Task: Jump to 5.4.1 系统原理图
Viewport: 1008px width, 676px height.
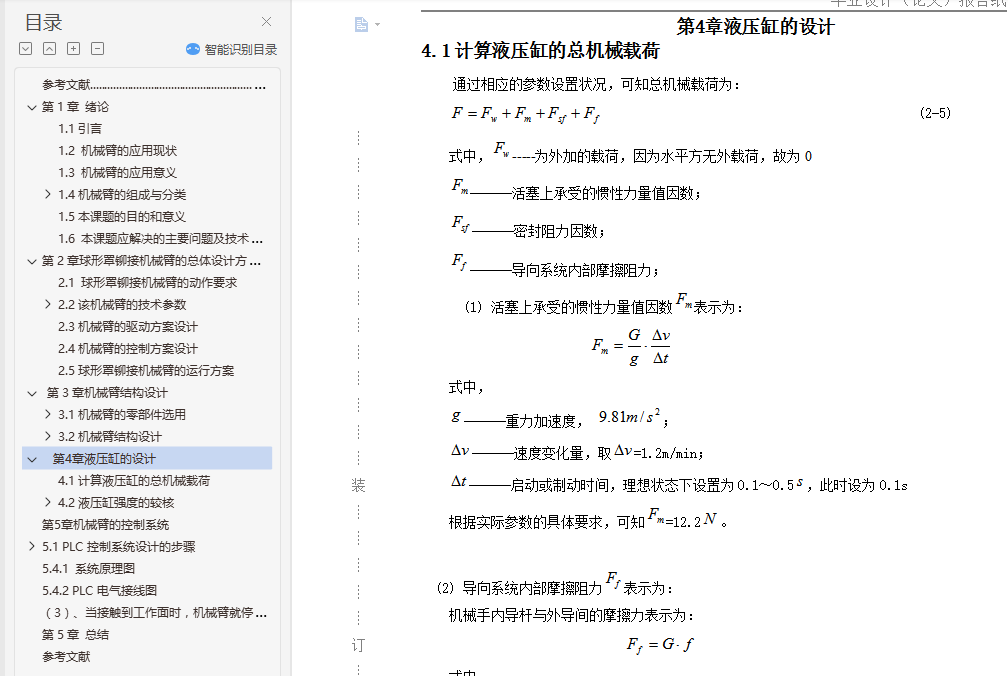Action: (89, 568)
